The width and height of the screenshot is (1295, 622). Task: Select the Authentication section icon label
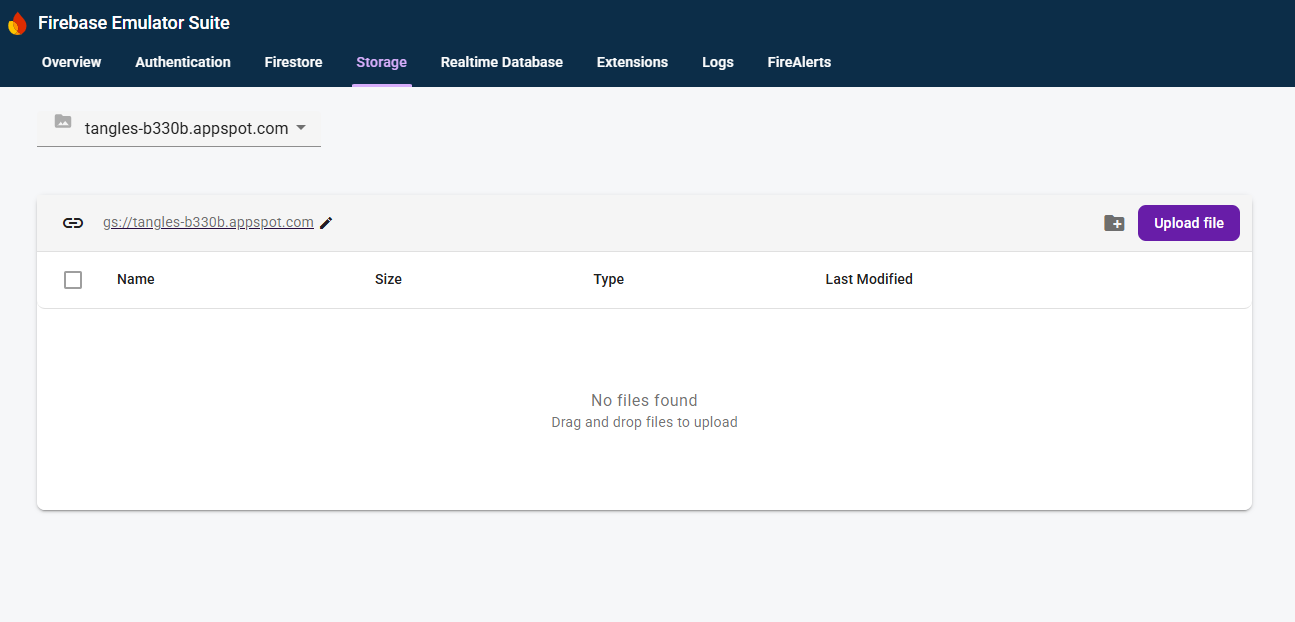coord(183,62)
